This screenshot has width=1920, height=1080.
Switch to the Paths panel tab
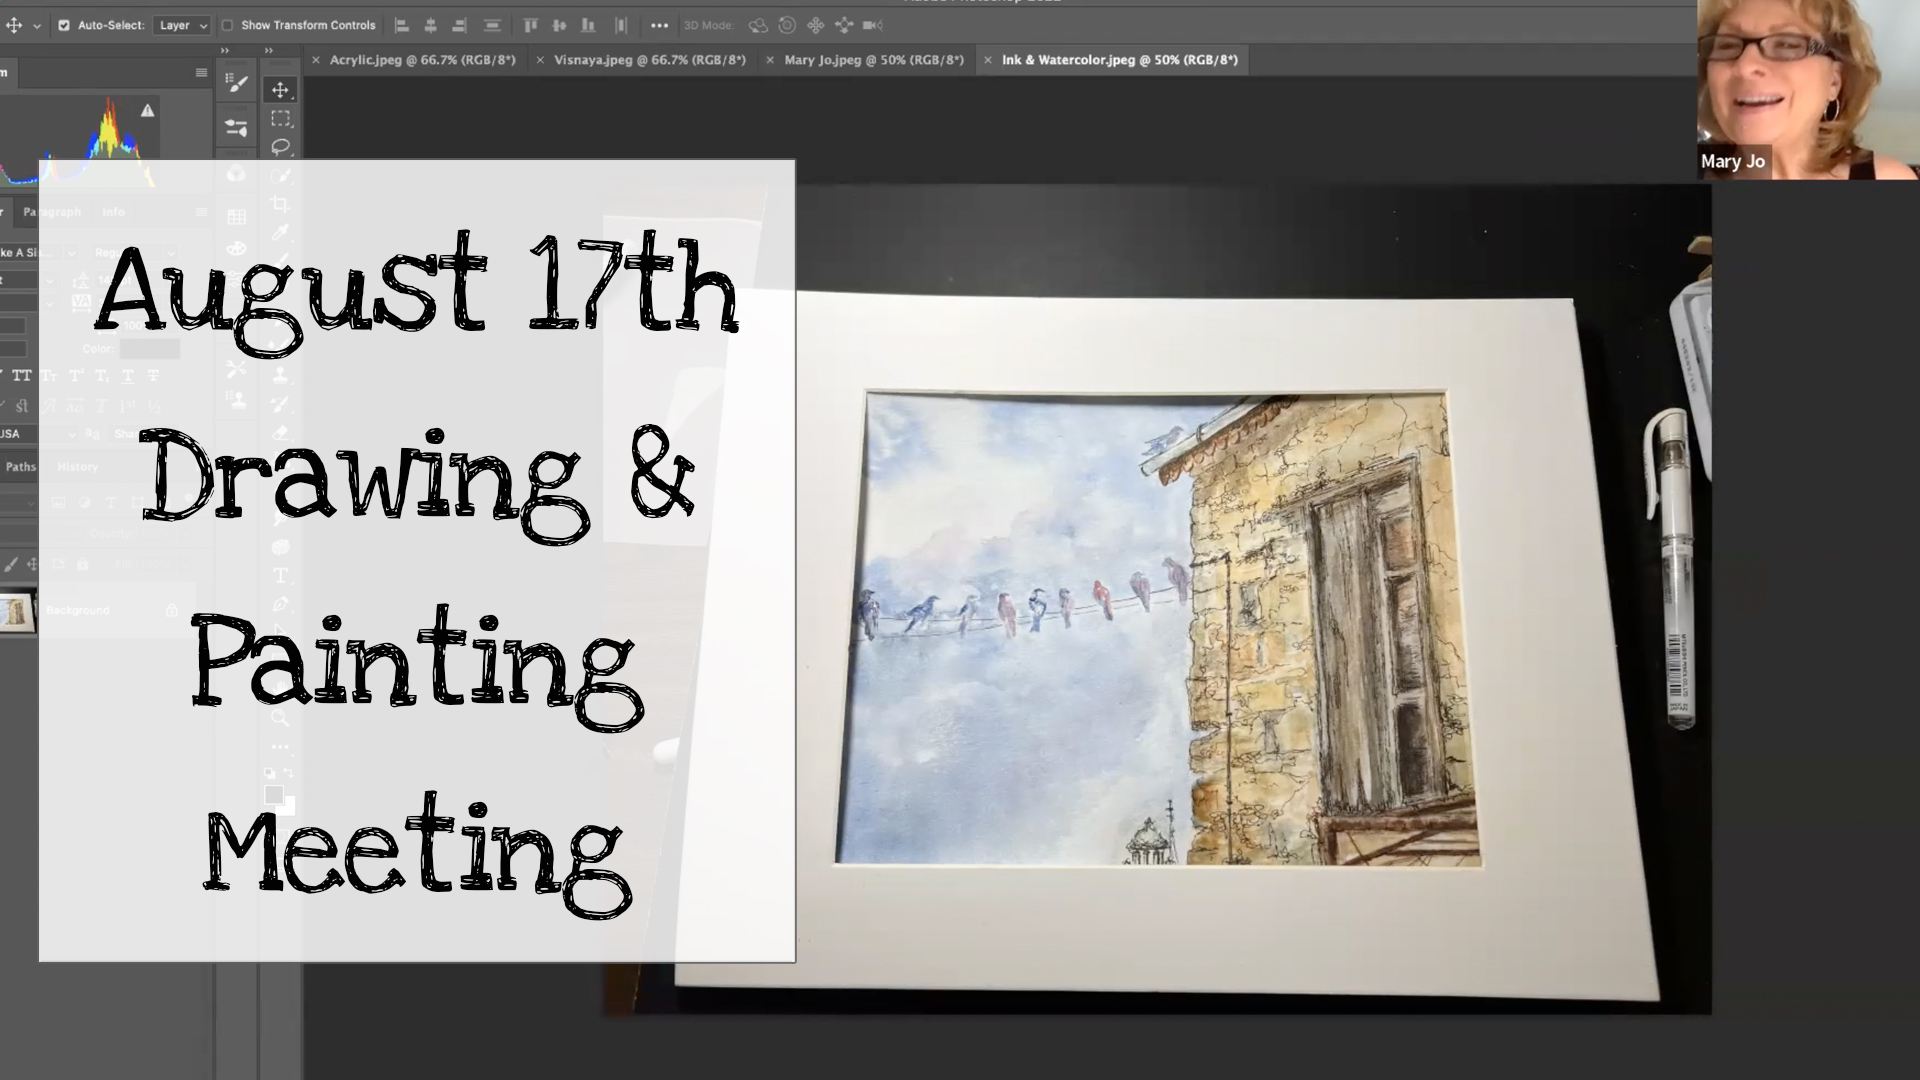click(x=20, y=467)
